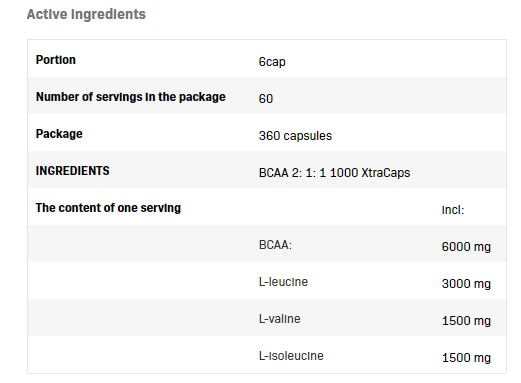Click the Incl: column header
This screenshot has width=521, height=383.
453,210
